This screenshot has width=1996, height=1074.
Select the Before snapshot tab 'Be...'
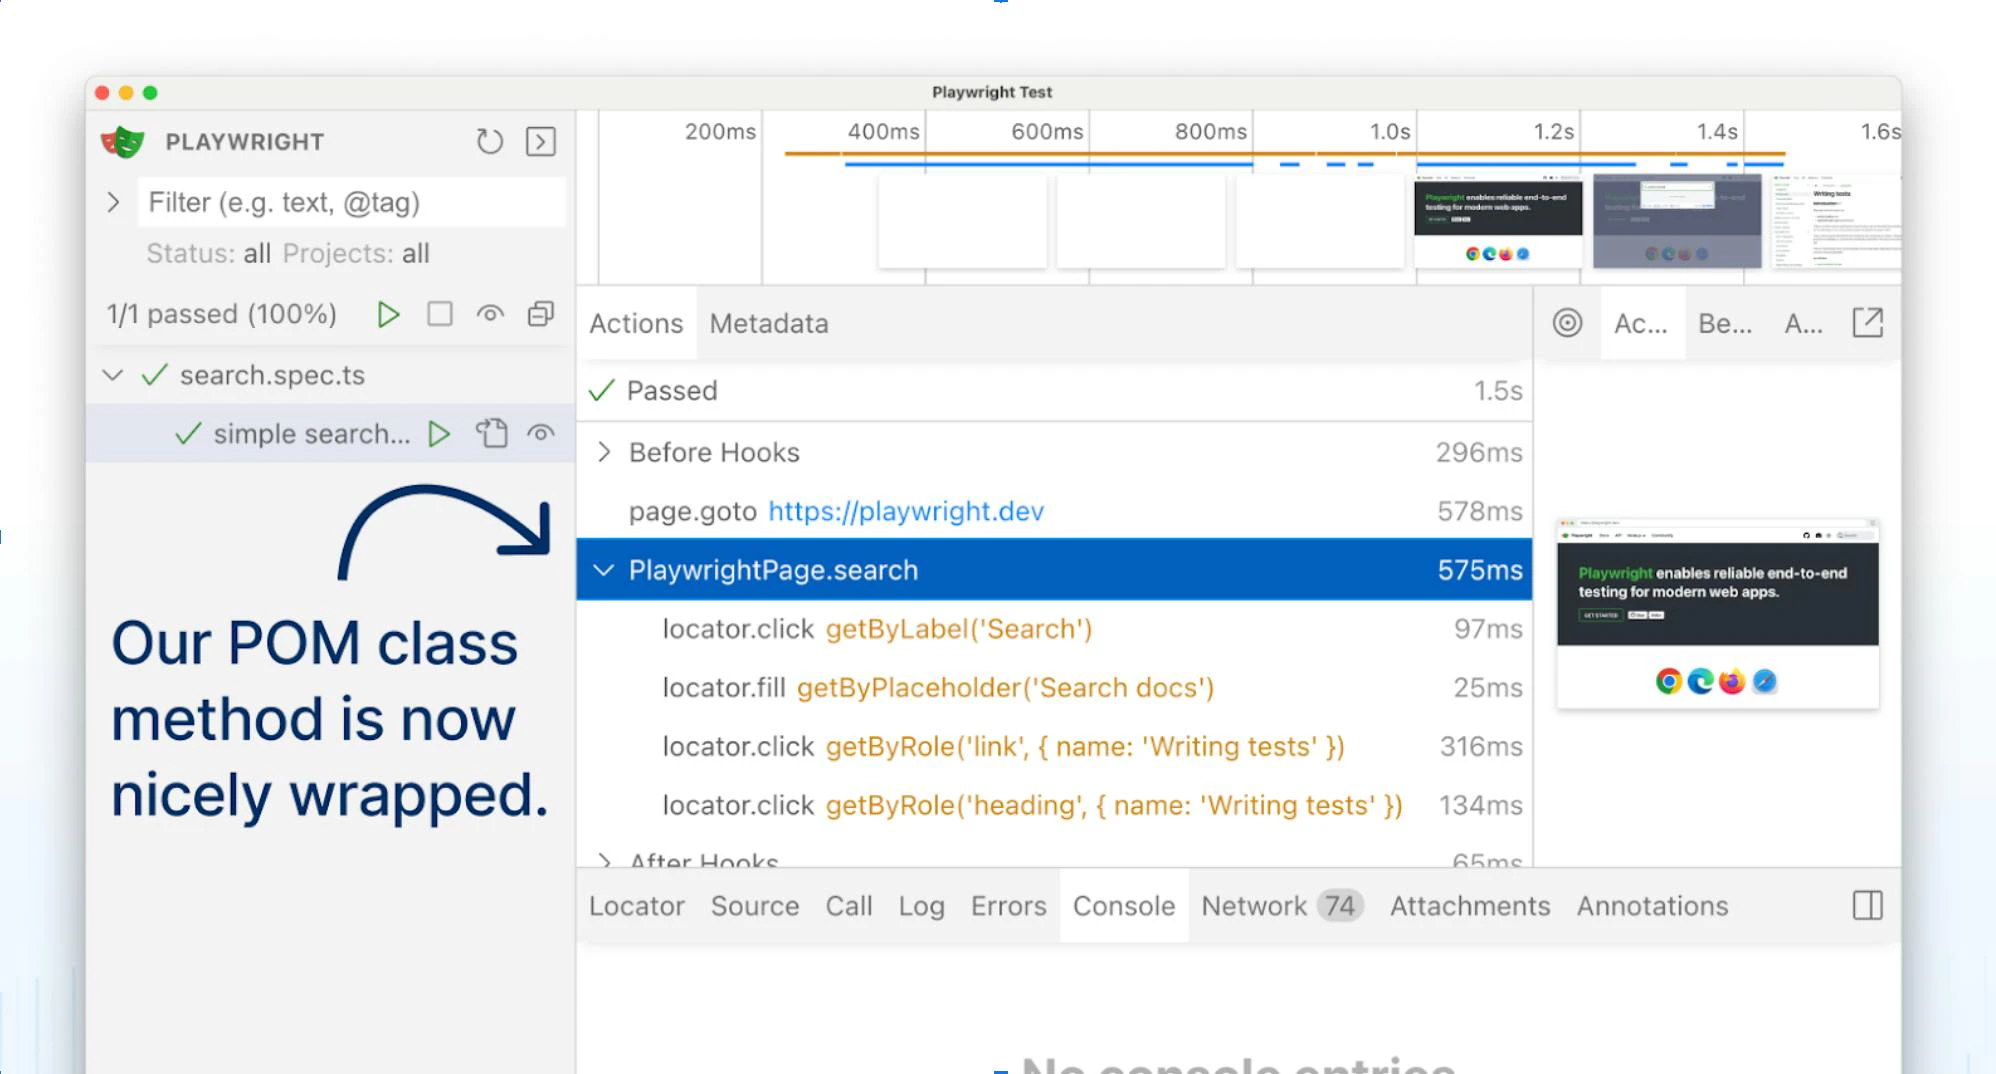1725,324
